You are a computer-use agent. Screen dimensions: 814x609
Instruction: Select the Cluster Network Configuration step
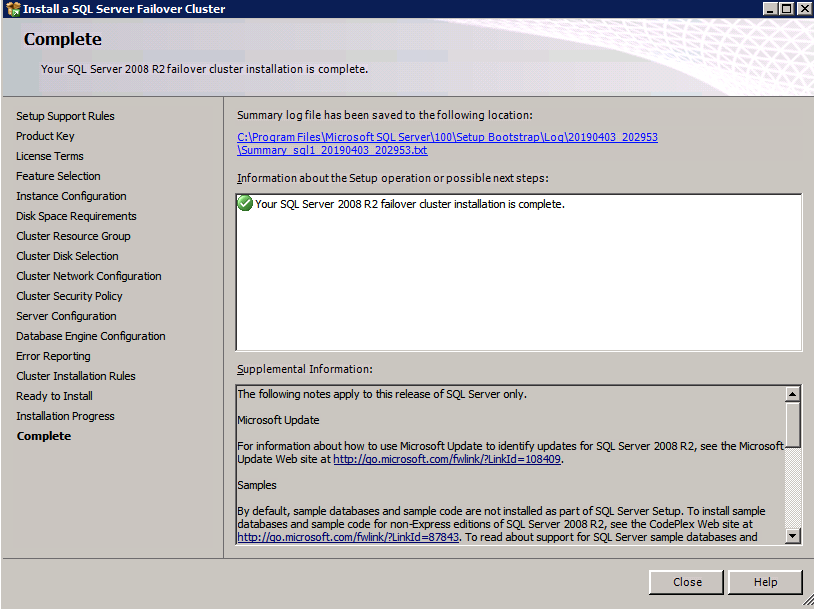pos(89,276)
